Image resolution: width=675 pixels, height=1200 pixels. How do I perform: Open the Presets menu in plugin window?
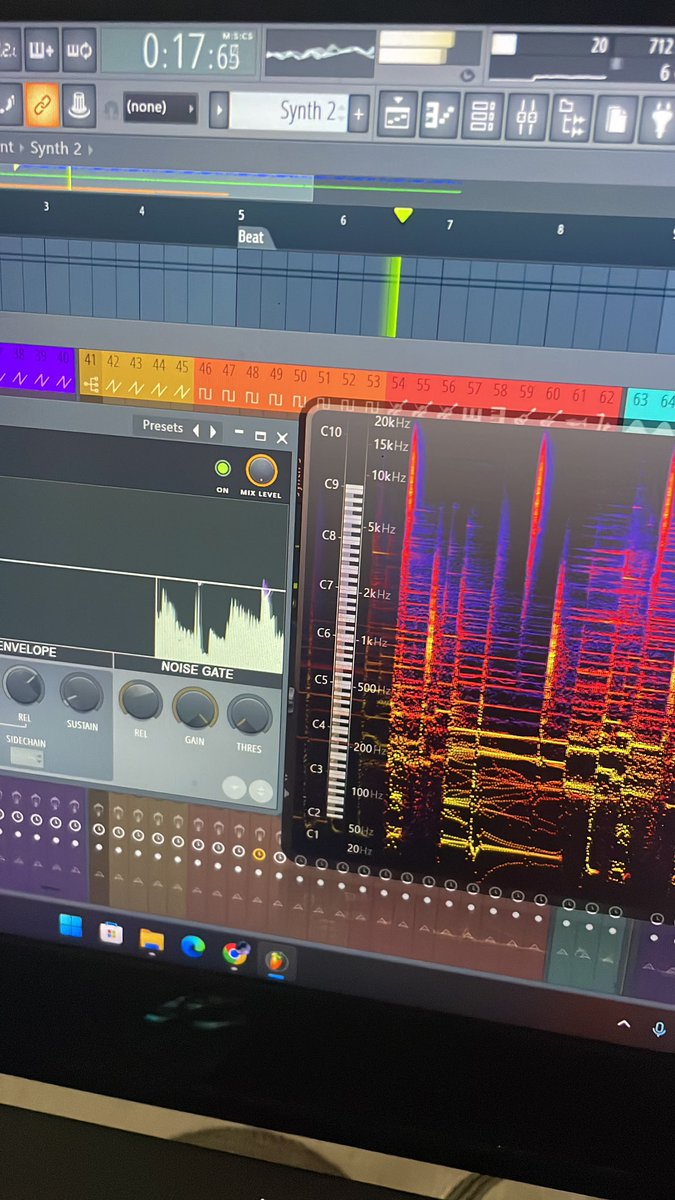(x=162, y=426)
